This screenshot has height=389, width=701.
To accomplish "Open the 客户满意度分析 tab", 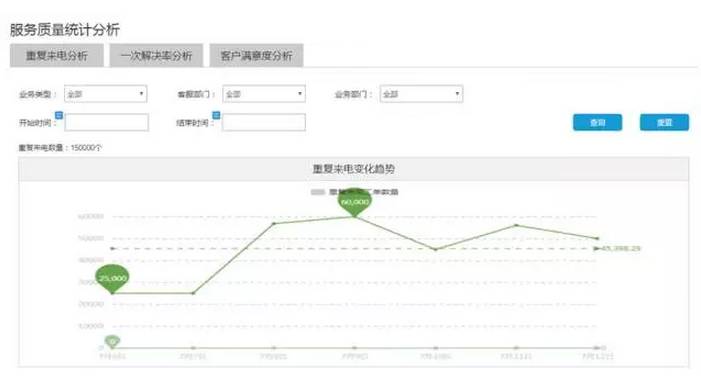I will 256,55.
